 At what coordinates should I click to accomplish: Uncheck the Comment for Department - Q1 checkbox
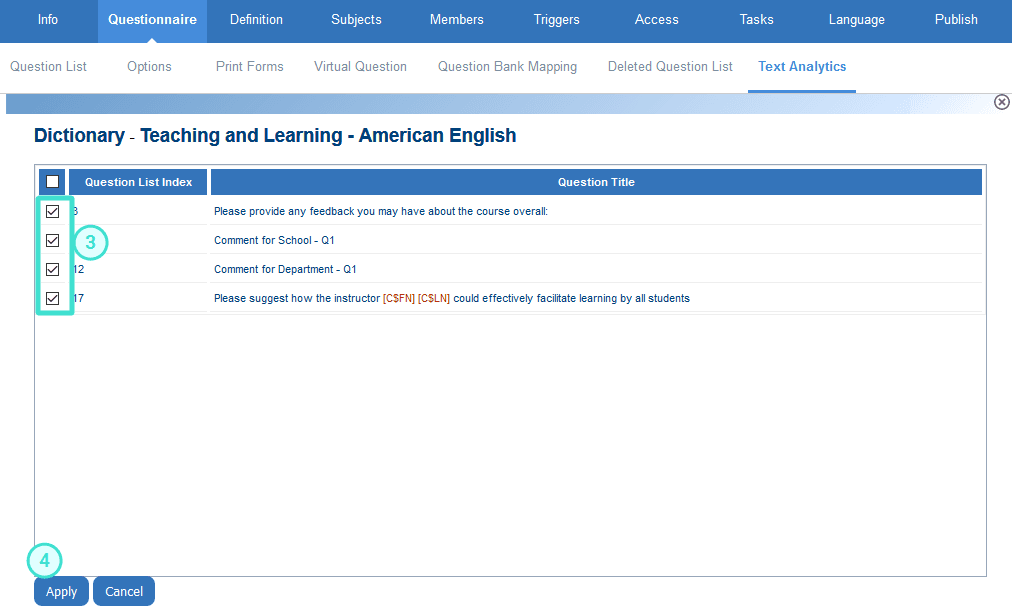(x=54, y=269)
